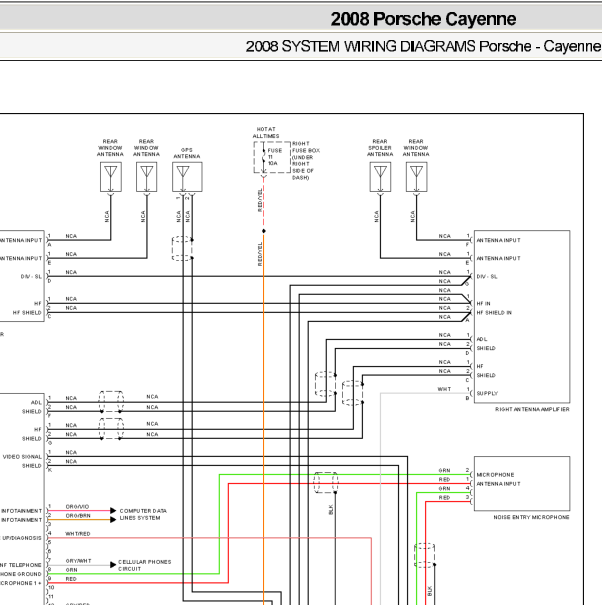Click the "BLK" label below the microphone wire shield

tap(331, 509)
